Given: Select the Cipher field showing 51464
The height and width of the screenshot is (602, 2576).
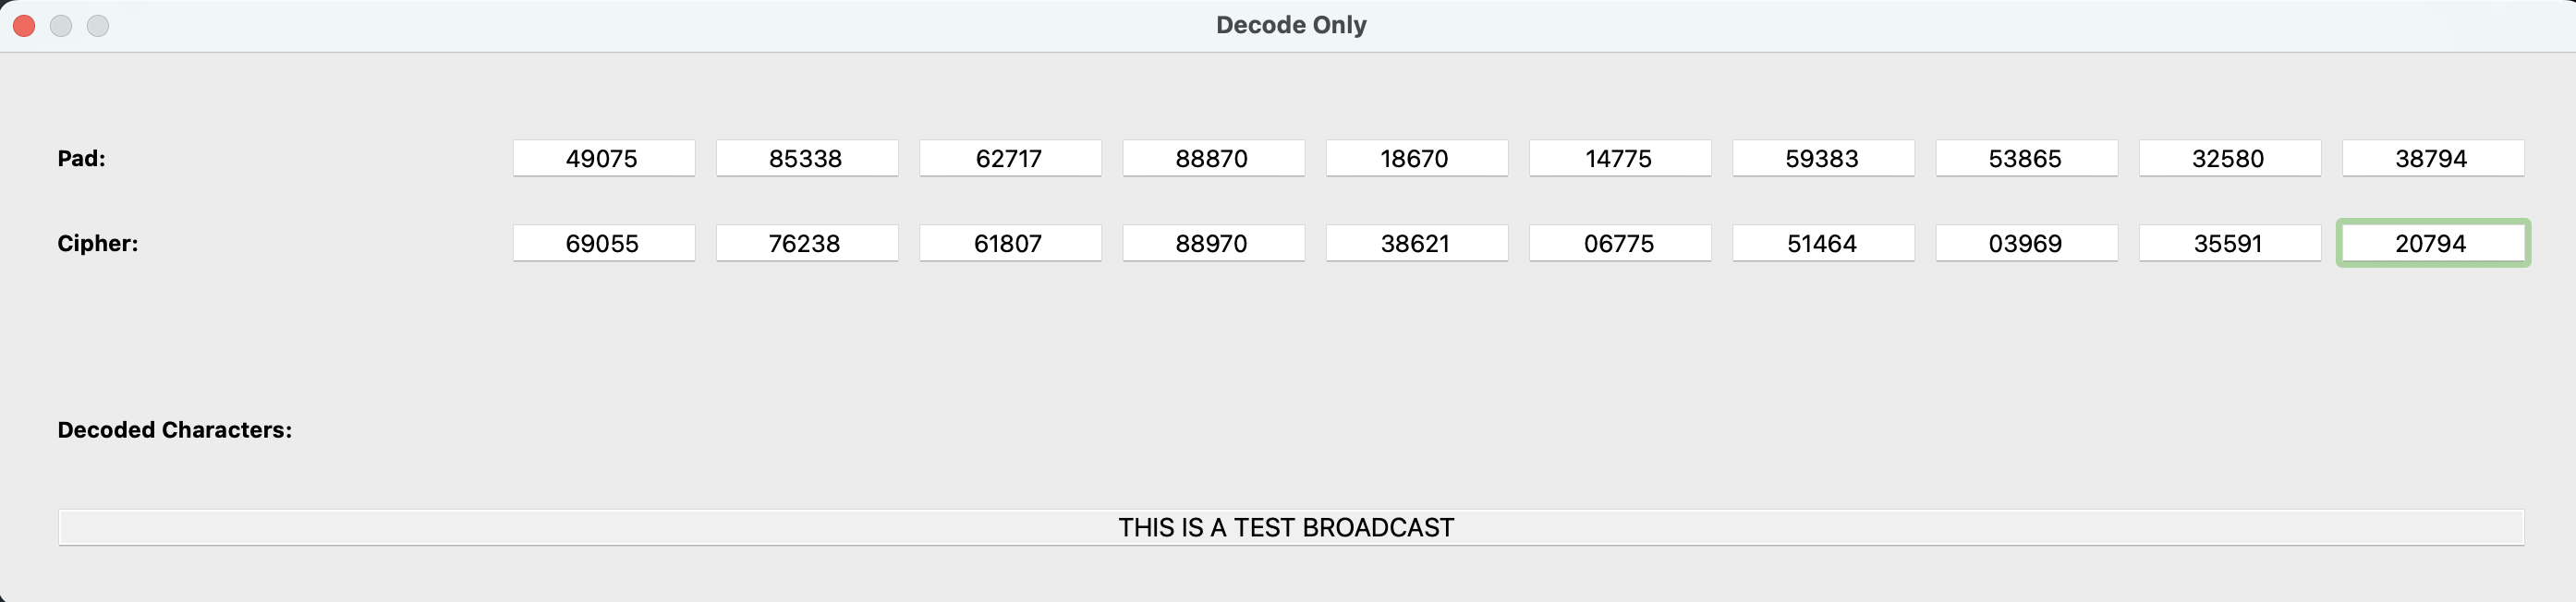Looking at the screenshot, I should (1823, 242).
